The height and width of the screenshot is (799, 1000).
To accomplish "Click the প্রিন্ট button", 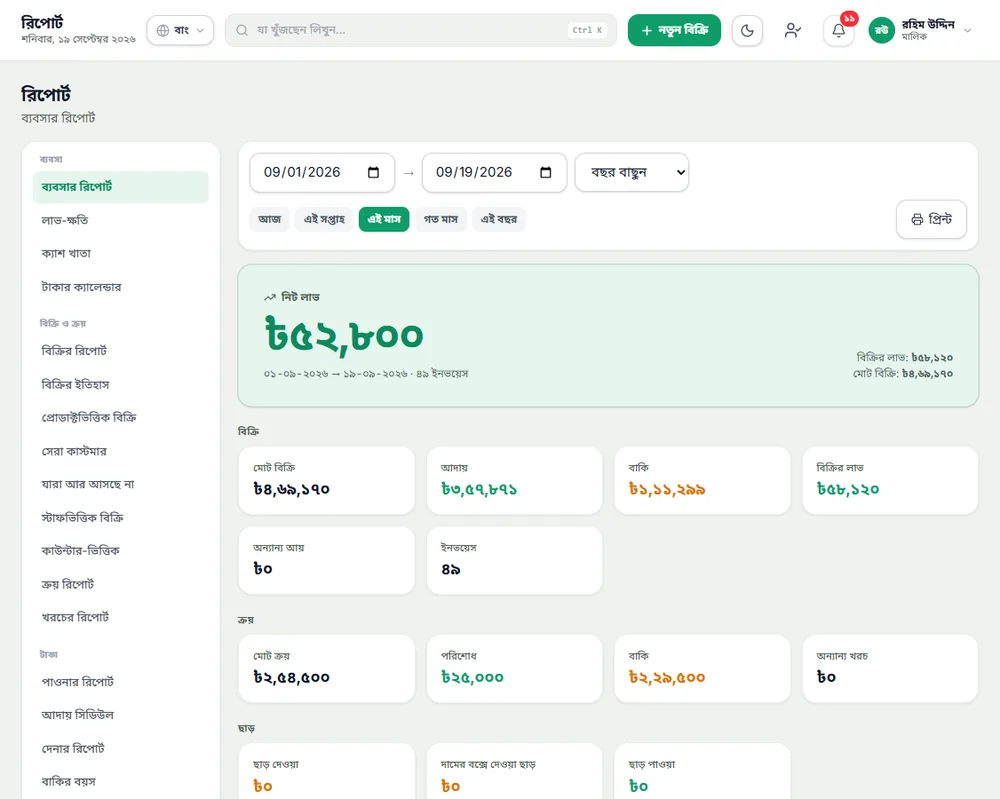I will [x=931, y=219].
